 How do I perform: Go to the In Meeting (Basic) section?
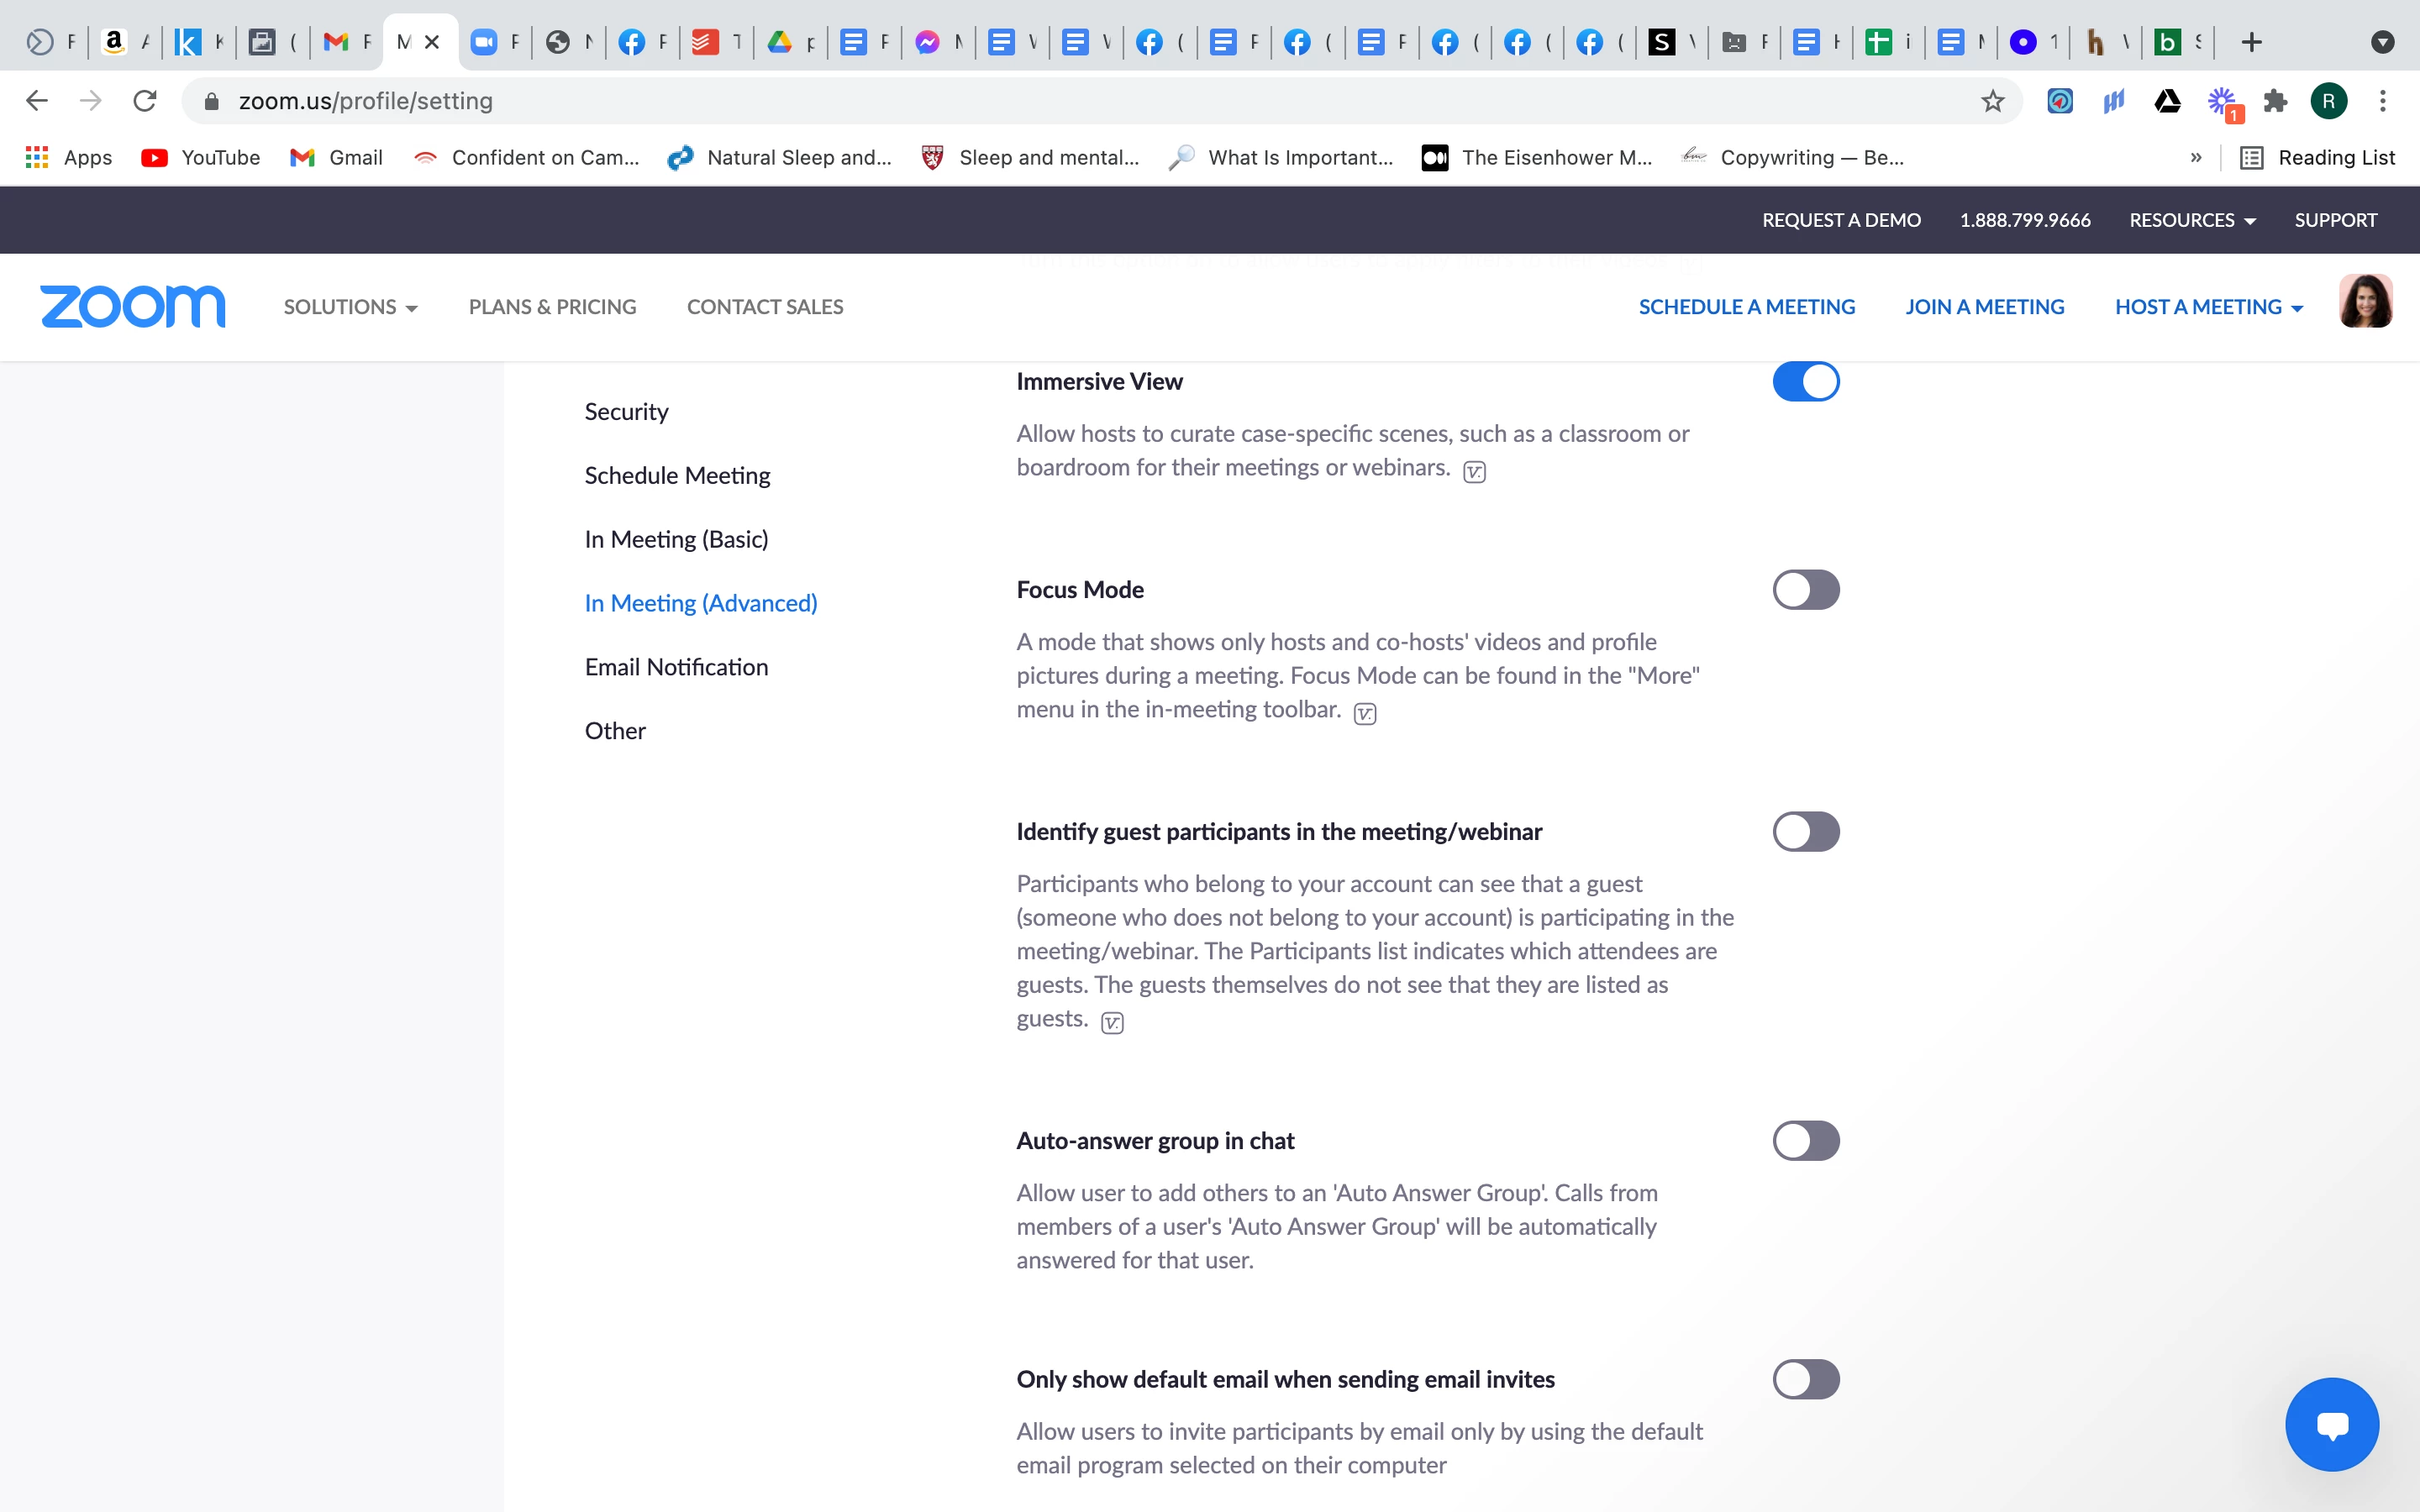676,540
